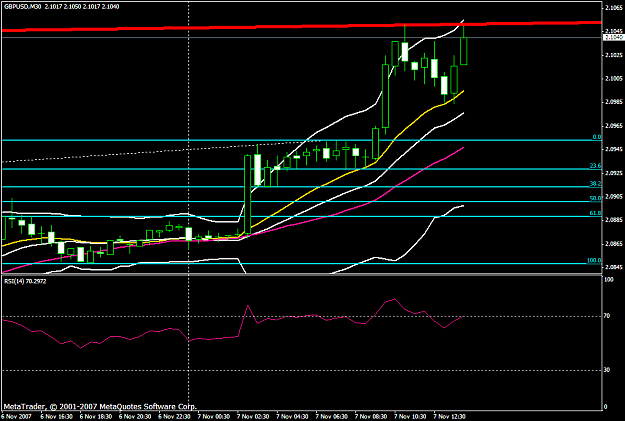Click the 6 Nov 22:30 time label
The height and width of the screenshot is (421, 625).
(175, 417)
